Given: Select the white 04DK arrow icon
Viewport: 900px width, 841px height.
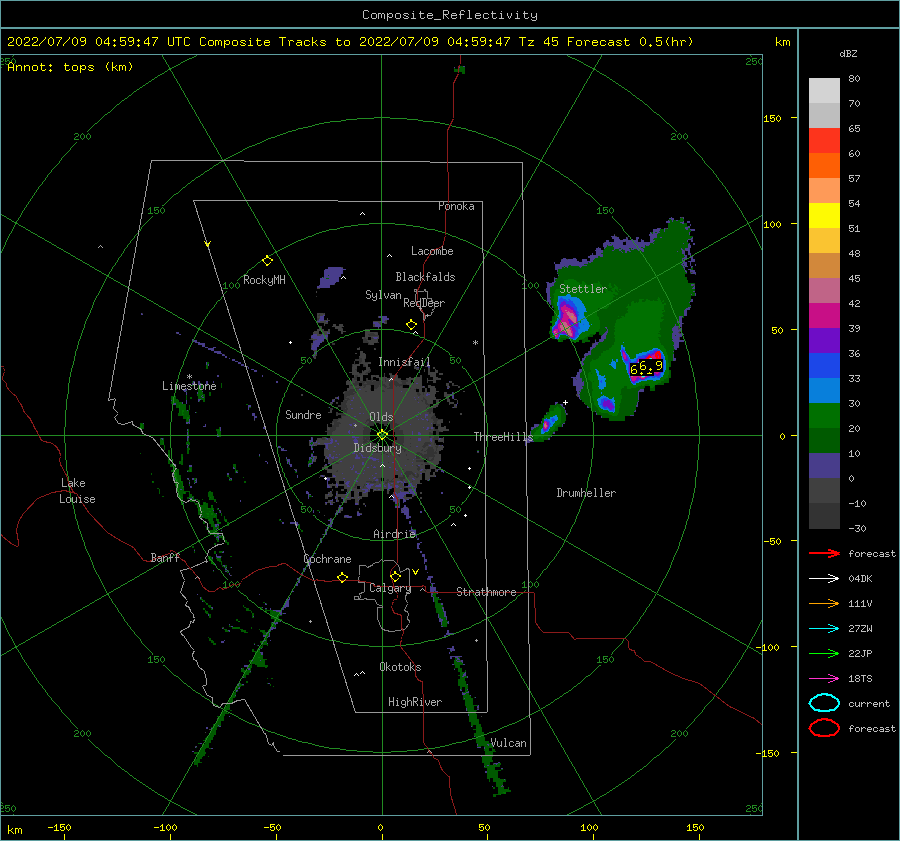Looking at the screenshot, I should click(824, 579).
